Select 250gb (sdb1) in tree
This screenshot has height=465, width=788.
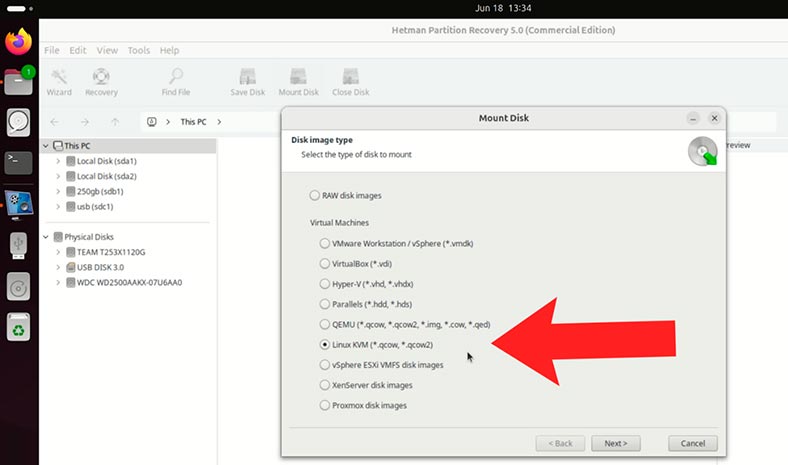tap(100, 192)
